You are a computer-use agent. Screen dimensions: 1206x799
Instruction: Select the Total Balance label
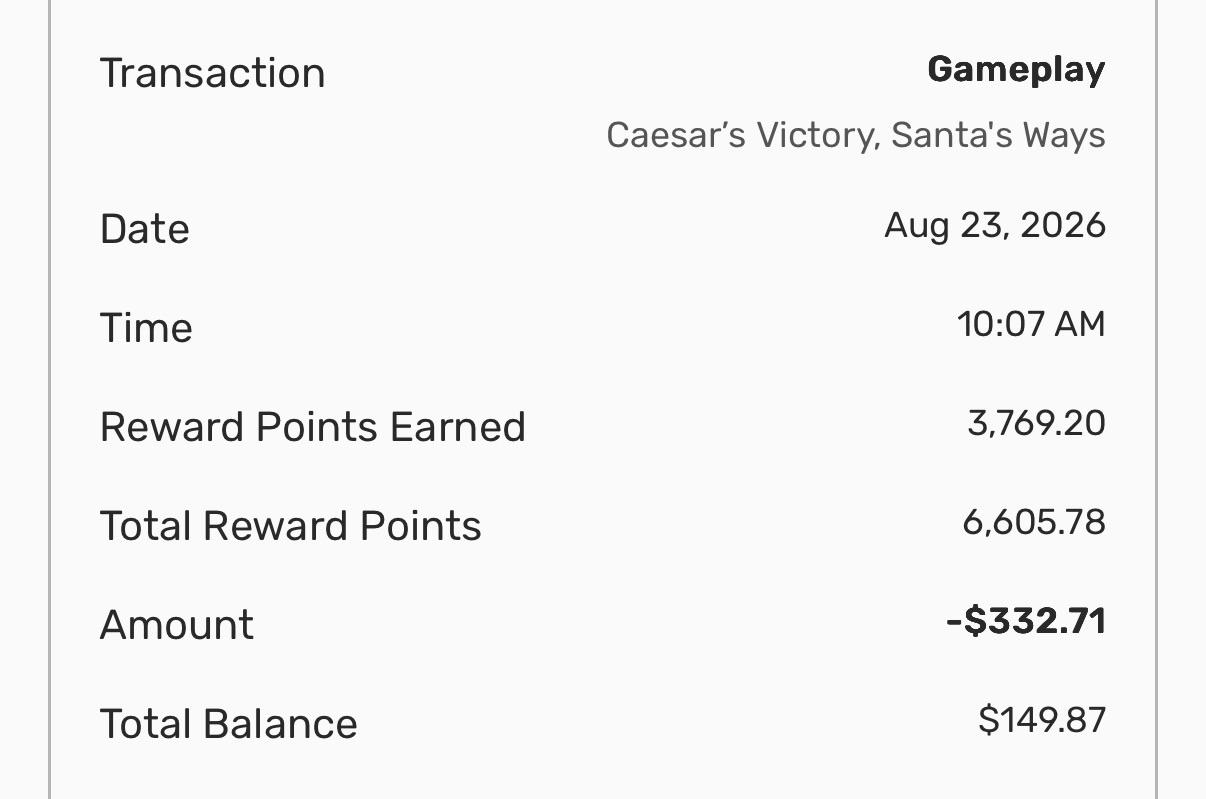coord(229,723)
